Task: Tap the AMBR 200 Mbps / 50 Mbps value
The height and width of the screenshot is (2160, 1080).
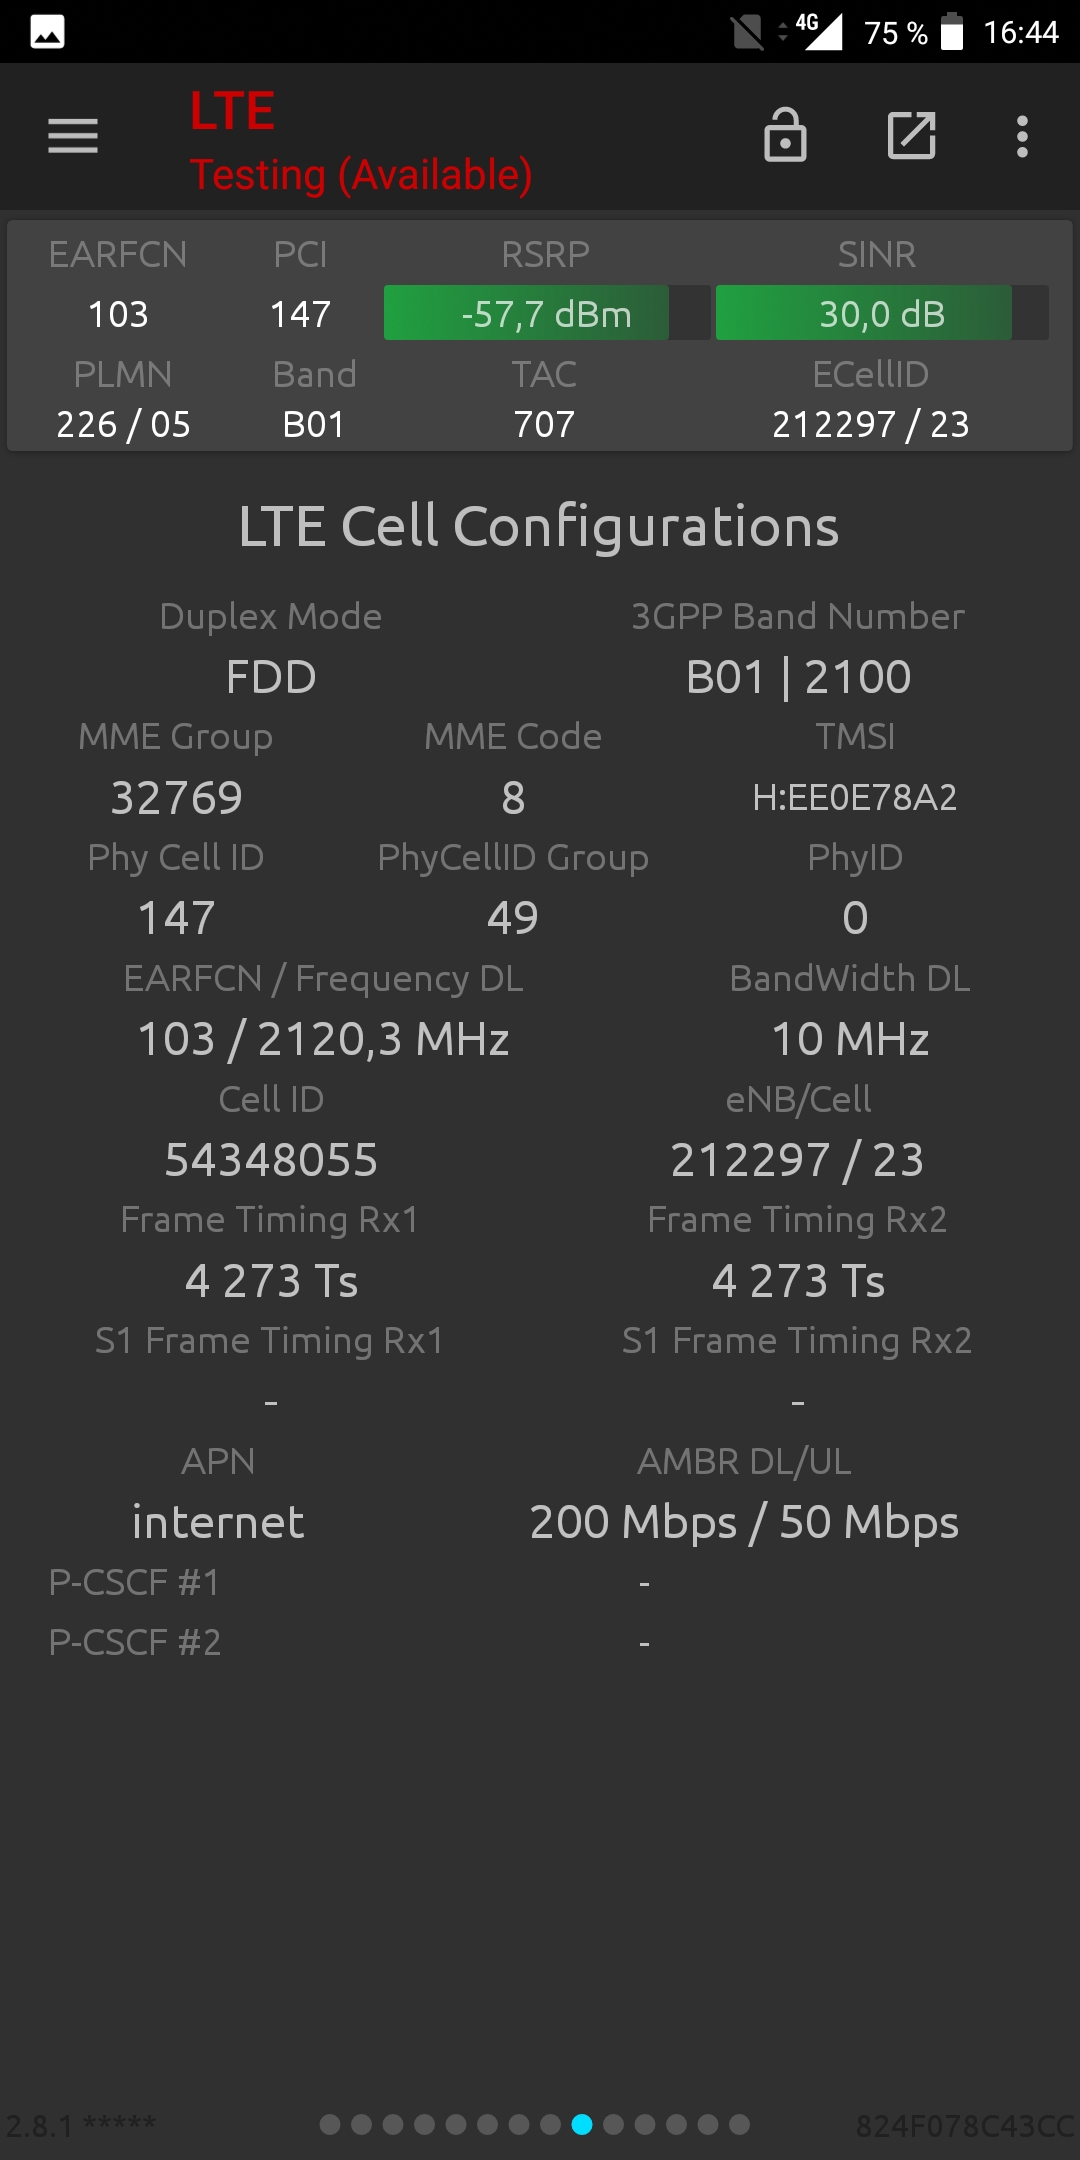Action: (744, 1522)
